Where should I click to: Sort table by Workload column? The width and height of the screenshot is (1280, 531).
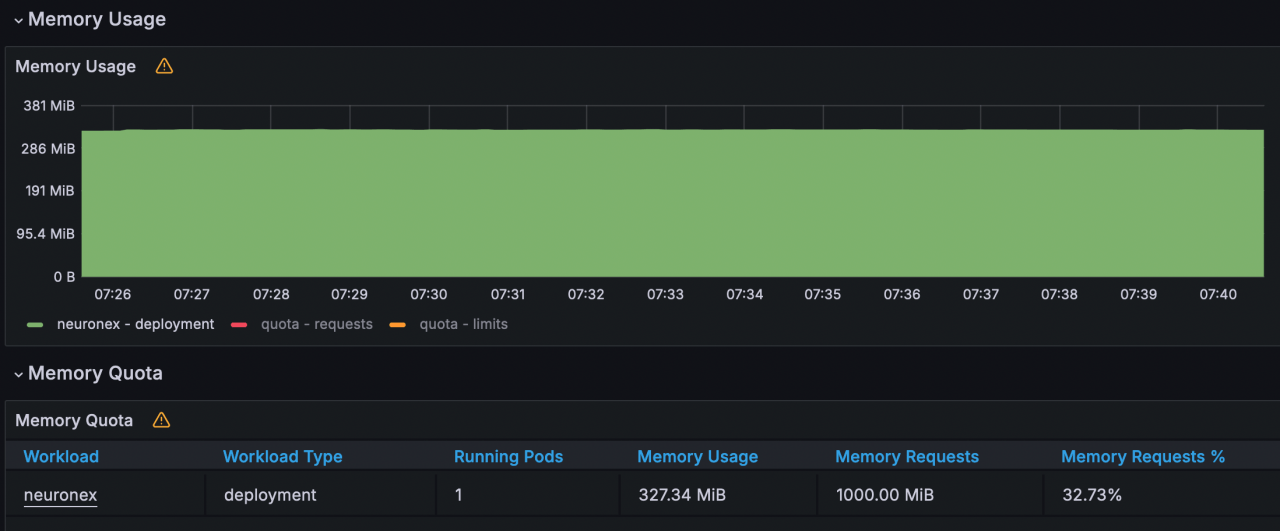click(x=61, y=456)
